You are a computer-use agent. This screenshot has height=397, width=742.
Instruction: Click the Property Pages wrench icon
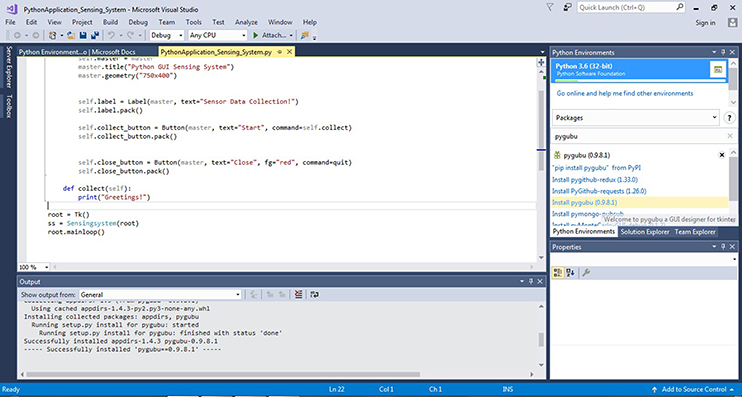[x=586, y=273]
